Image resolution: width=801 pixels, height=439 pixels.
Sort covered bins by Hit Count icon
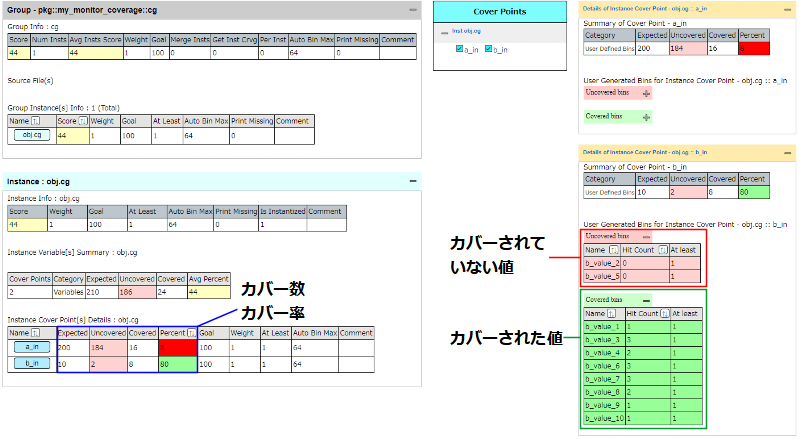tap(665, 314)
